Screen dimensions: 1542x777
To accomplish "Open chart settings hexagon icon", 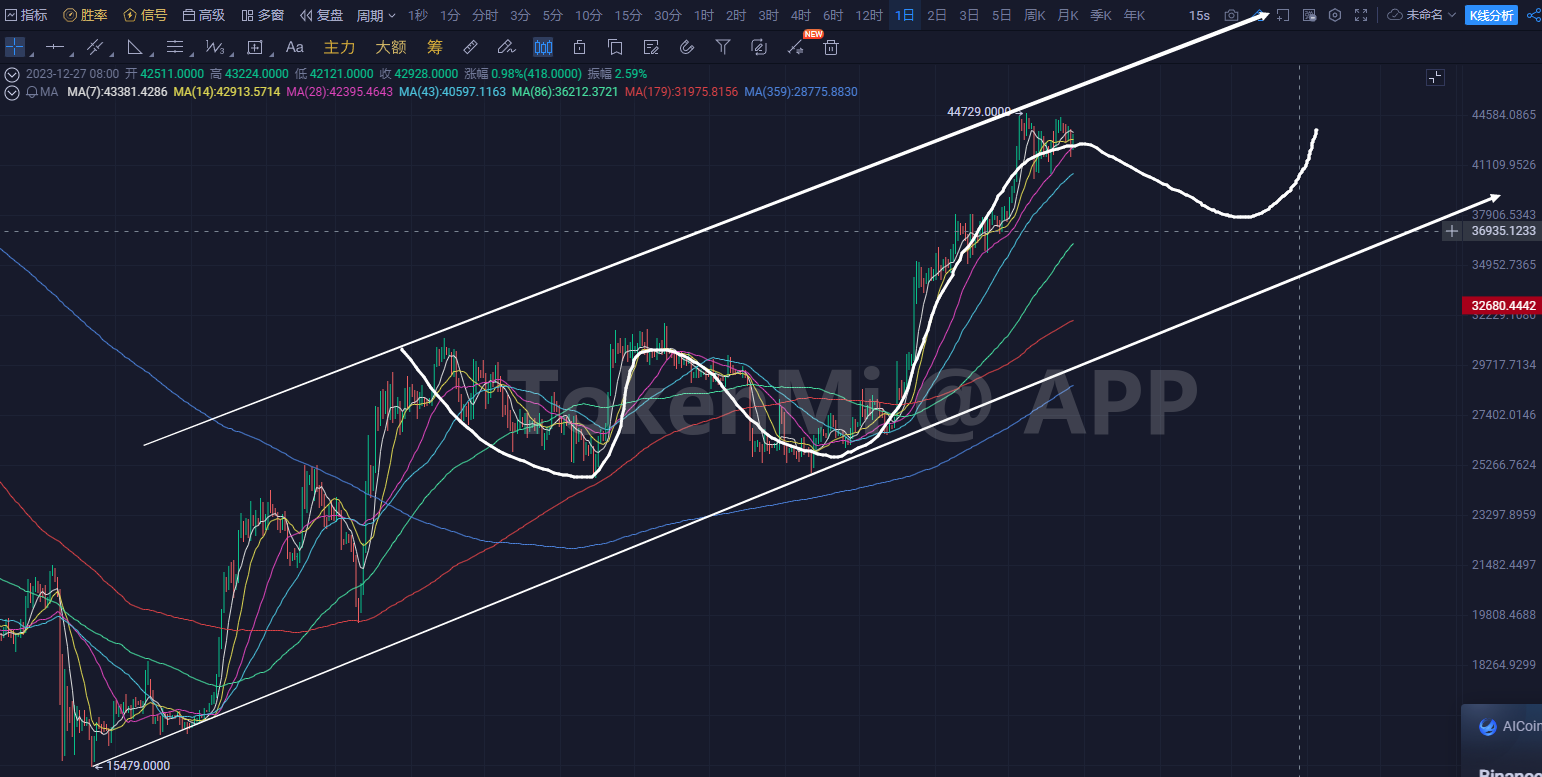I will [1334, 15].
